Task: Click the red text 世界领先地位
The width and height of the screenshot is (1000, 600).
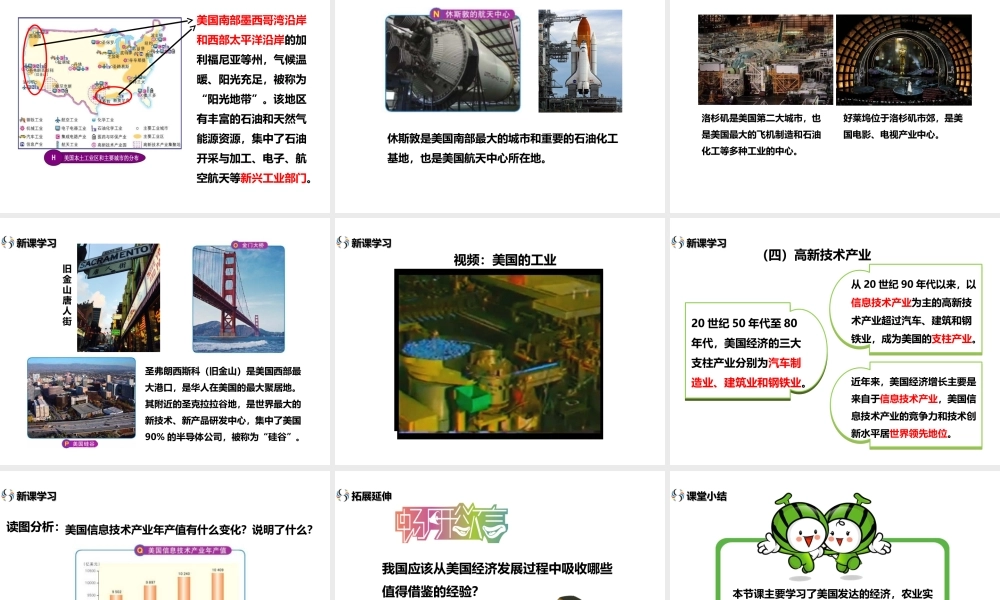Action: pyautogui.click(x=918, y=433)
